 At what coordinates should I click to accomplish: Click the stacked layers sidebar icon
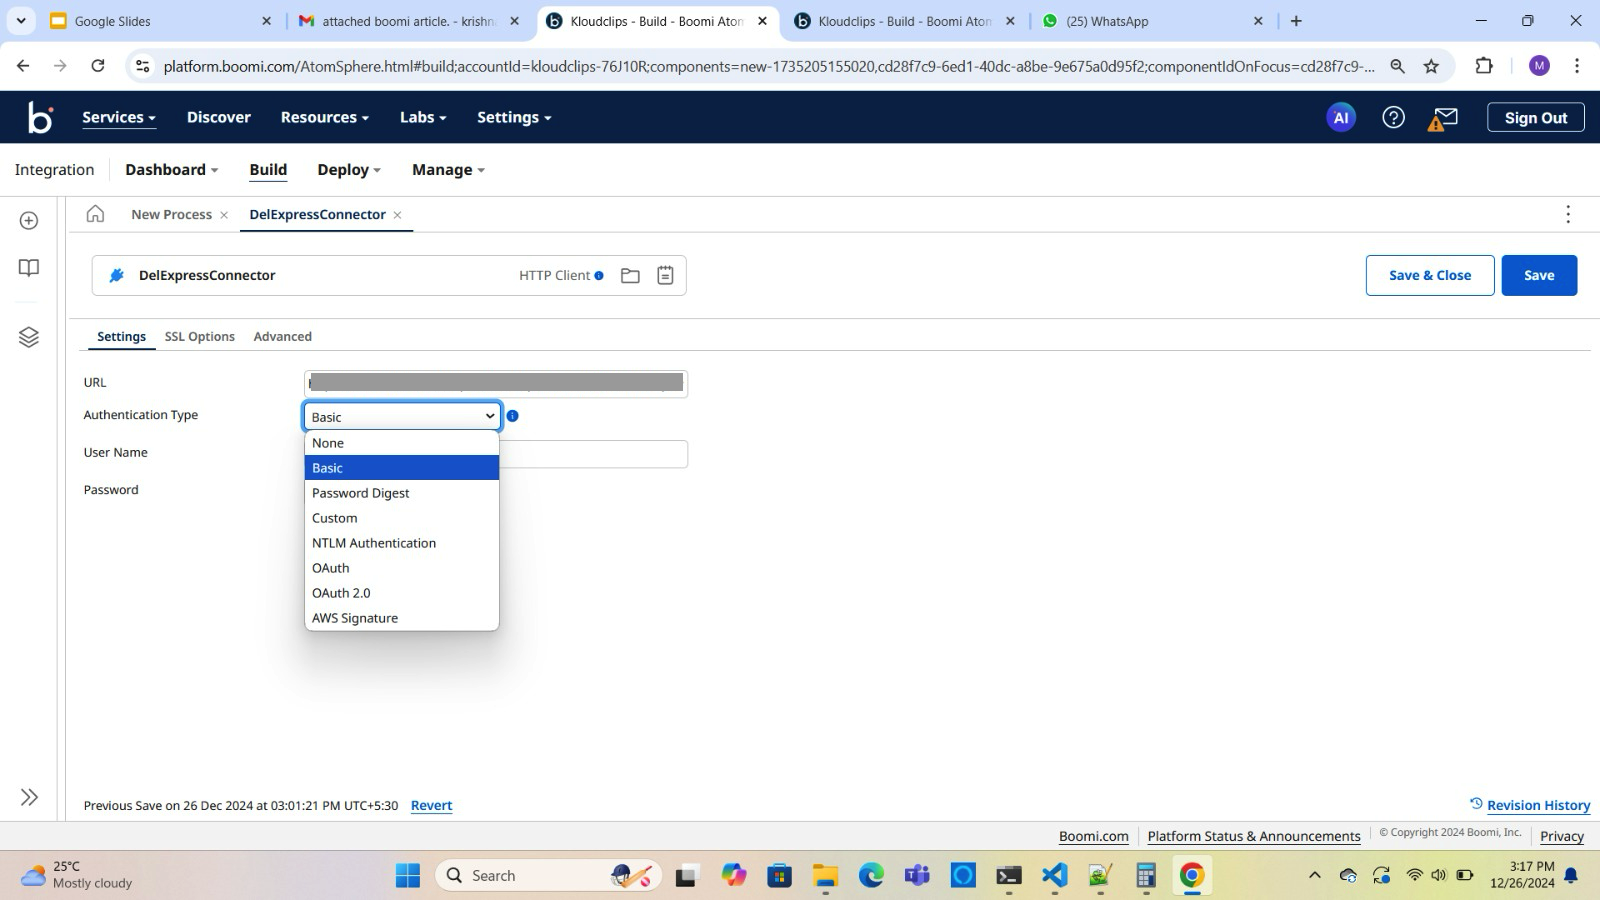point(28,337)
